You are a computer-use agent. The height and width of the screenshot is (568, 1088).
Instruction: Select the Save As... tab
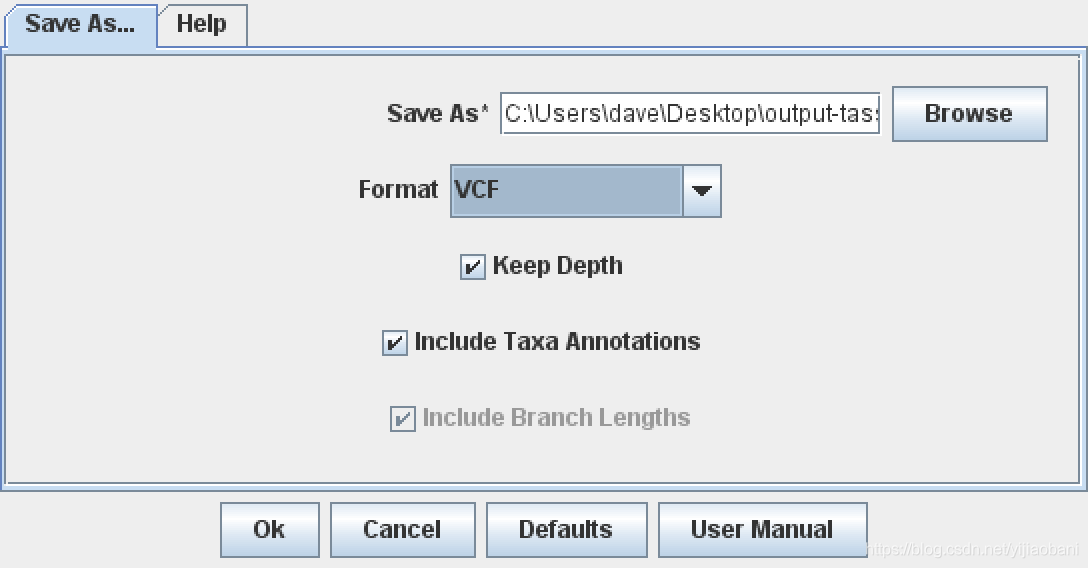[x=80, y=24]
